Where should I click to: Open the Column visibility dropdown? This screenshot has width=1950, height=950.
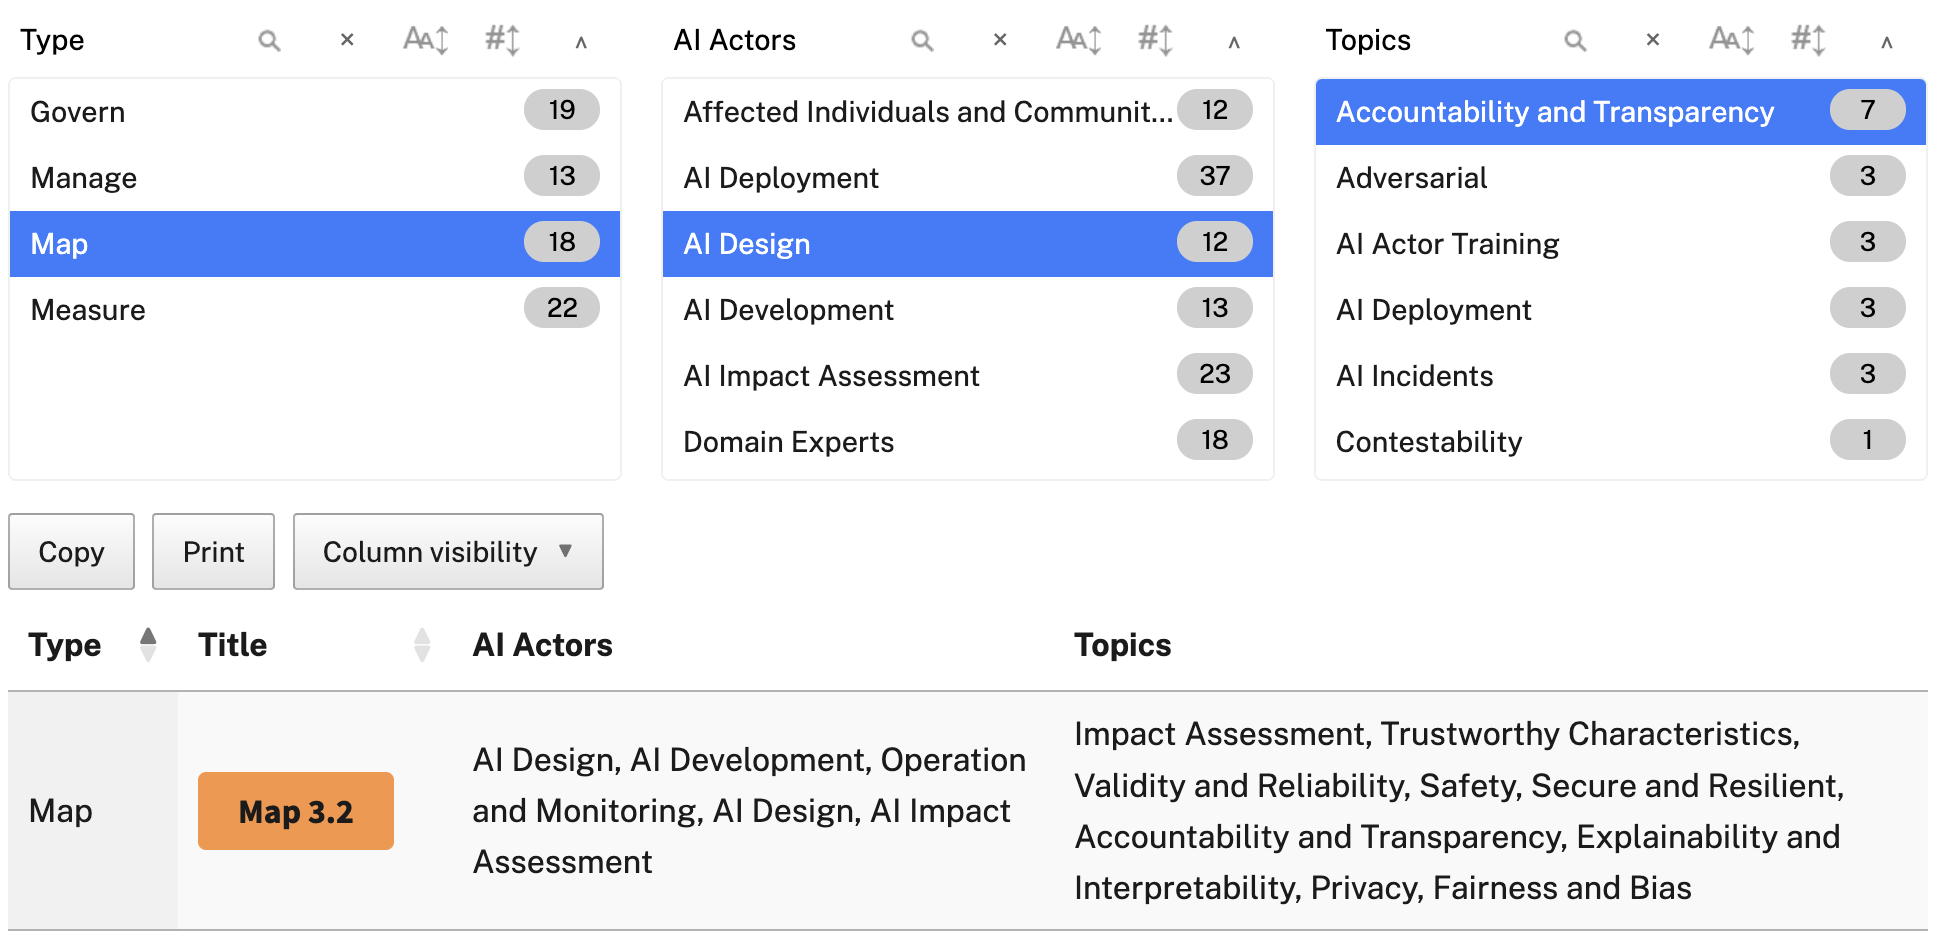[x=448, y=552]
